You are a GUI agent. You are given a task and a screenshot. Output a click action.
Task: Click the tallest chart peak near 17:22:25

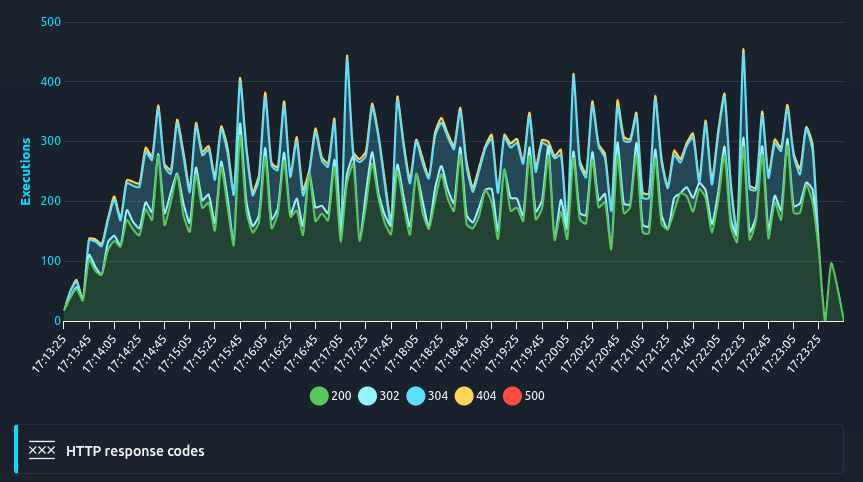coord(743,50)
